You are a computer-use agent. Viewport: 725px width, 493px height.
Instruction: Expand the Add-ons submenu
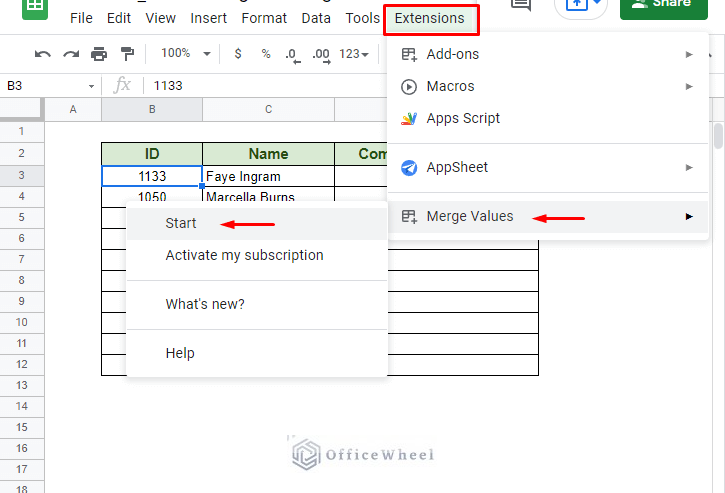pyautogui.click(x=547, y=55)
